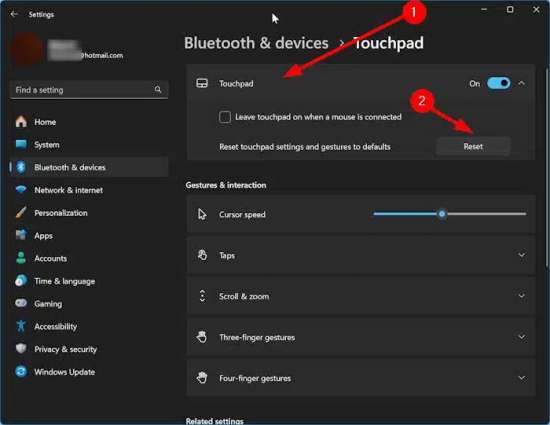
Task: Click Bluetooth & devices breadcrumb link
Action: tap(256, 43)
